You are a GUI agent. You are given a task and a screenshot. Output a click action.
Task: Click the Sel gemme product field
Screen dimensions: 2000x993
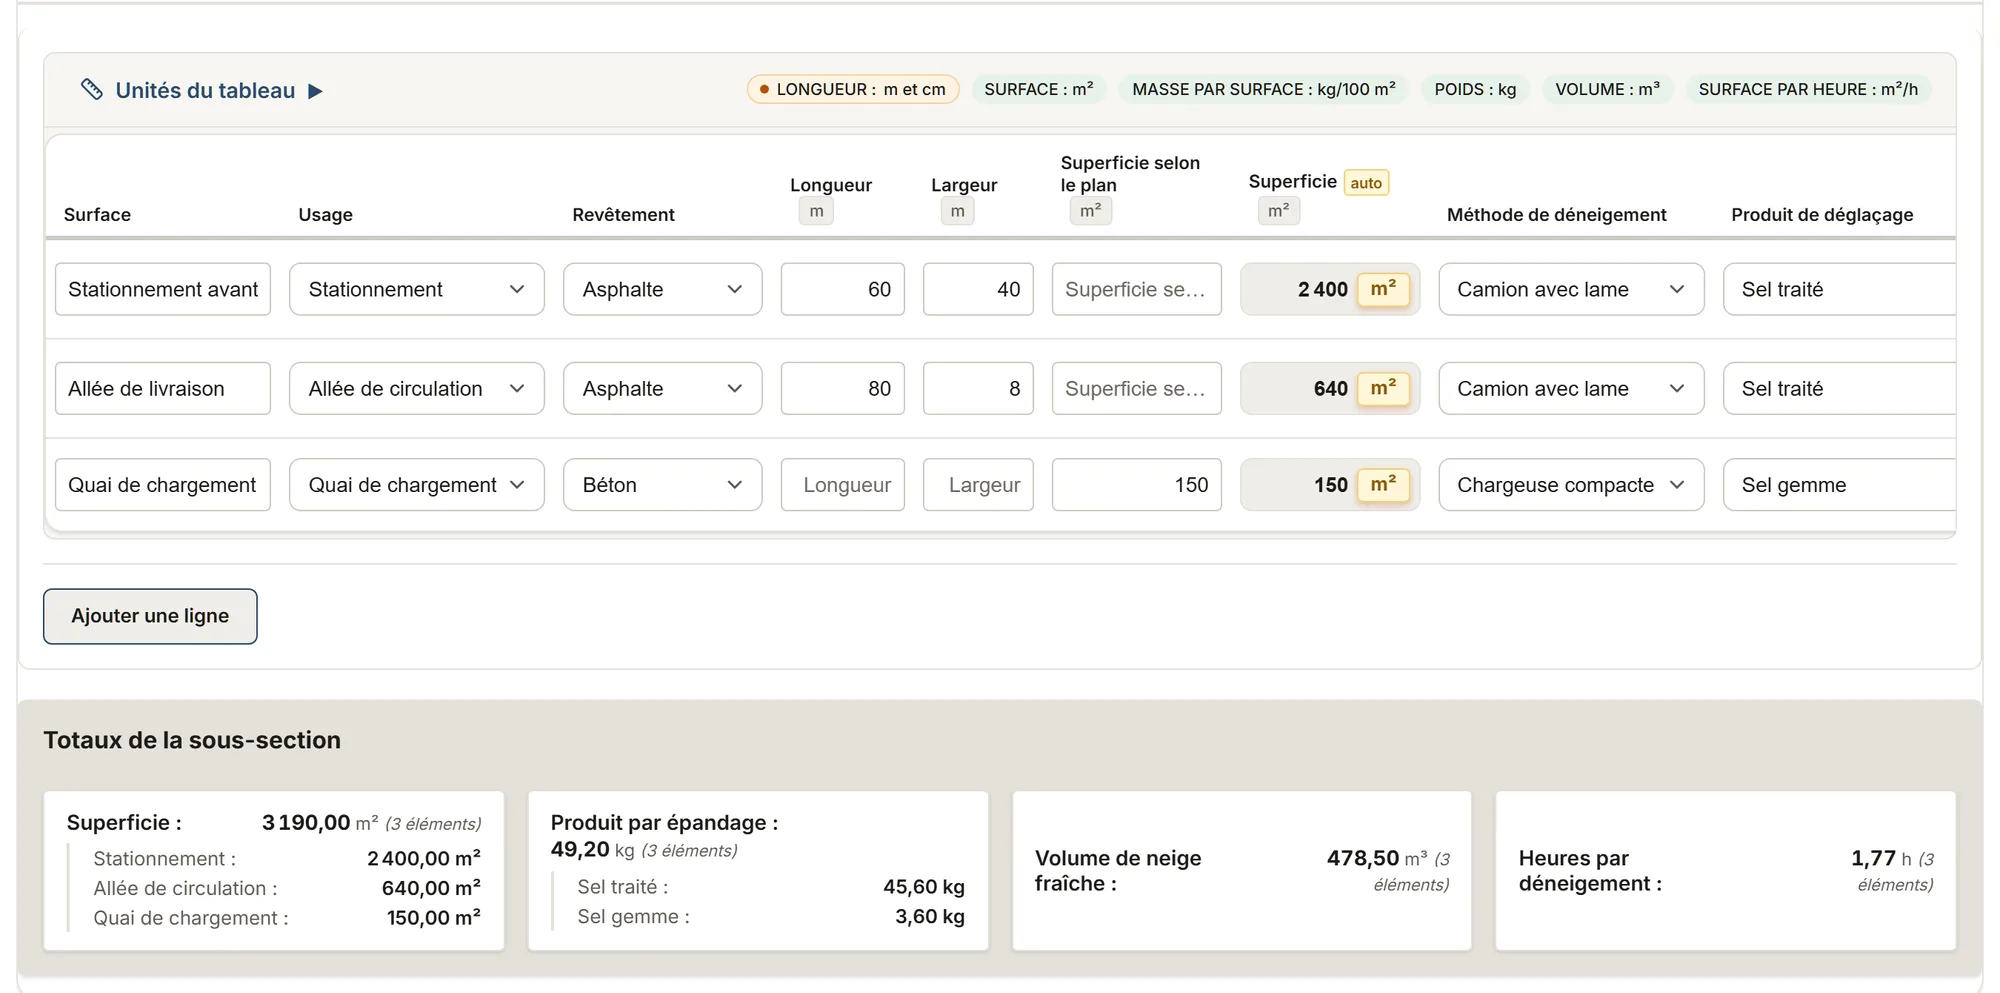point(1839,485)
